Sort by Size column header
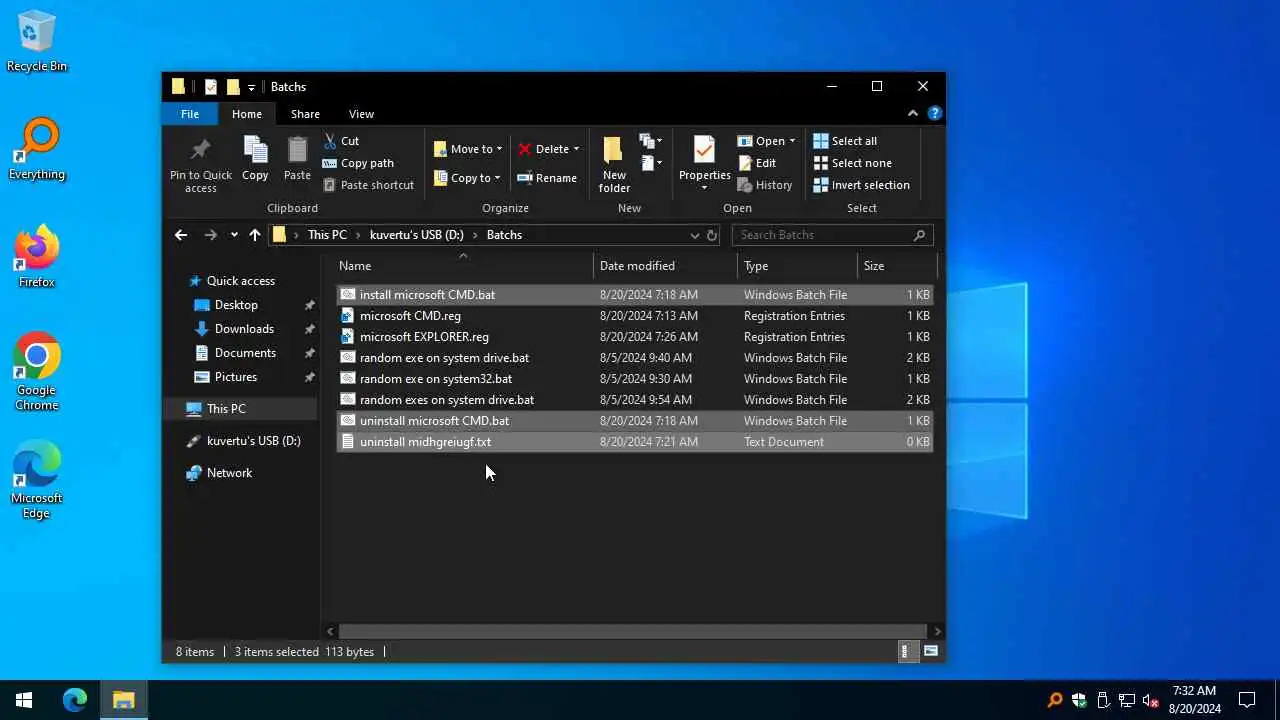The width and height of the screenshot is (1280, 720). pyautogui.click(x=897, y=266)
